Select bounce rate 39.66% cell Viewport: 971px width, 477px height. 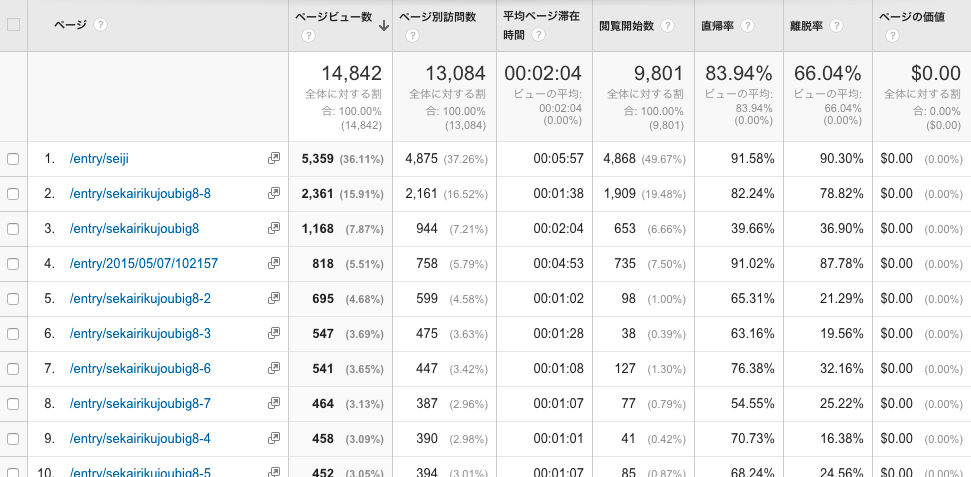(x=752, y=229)
